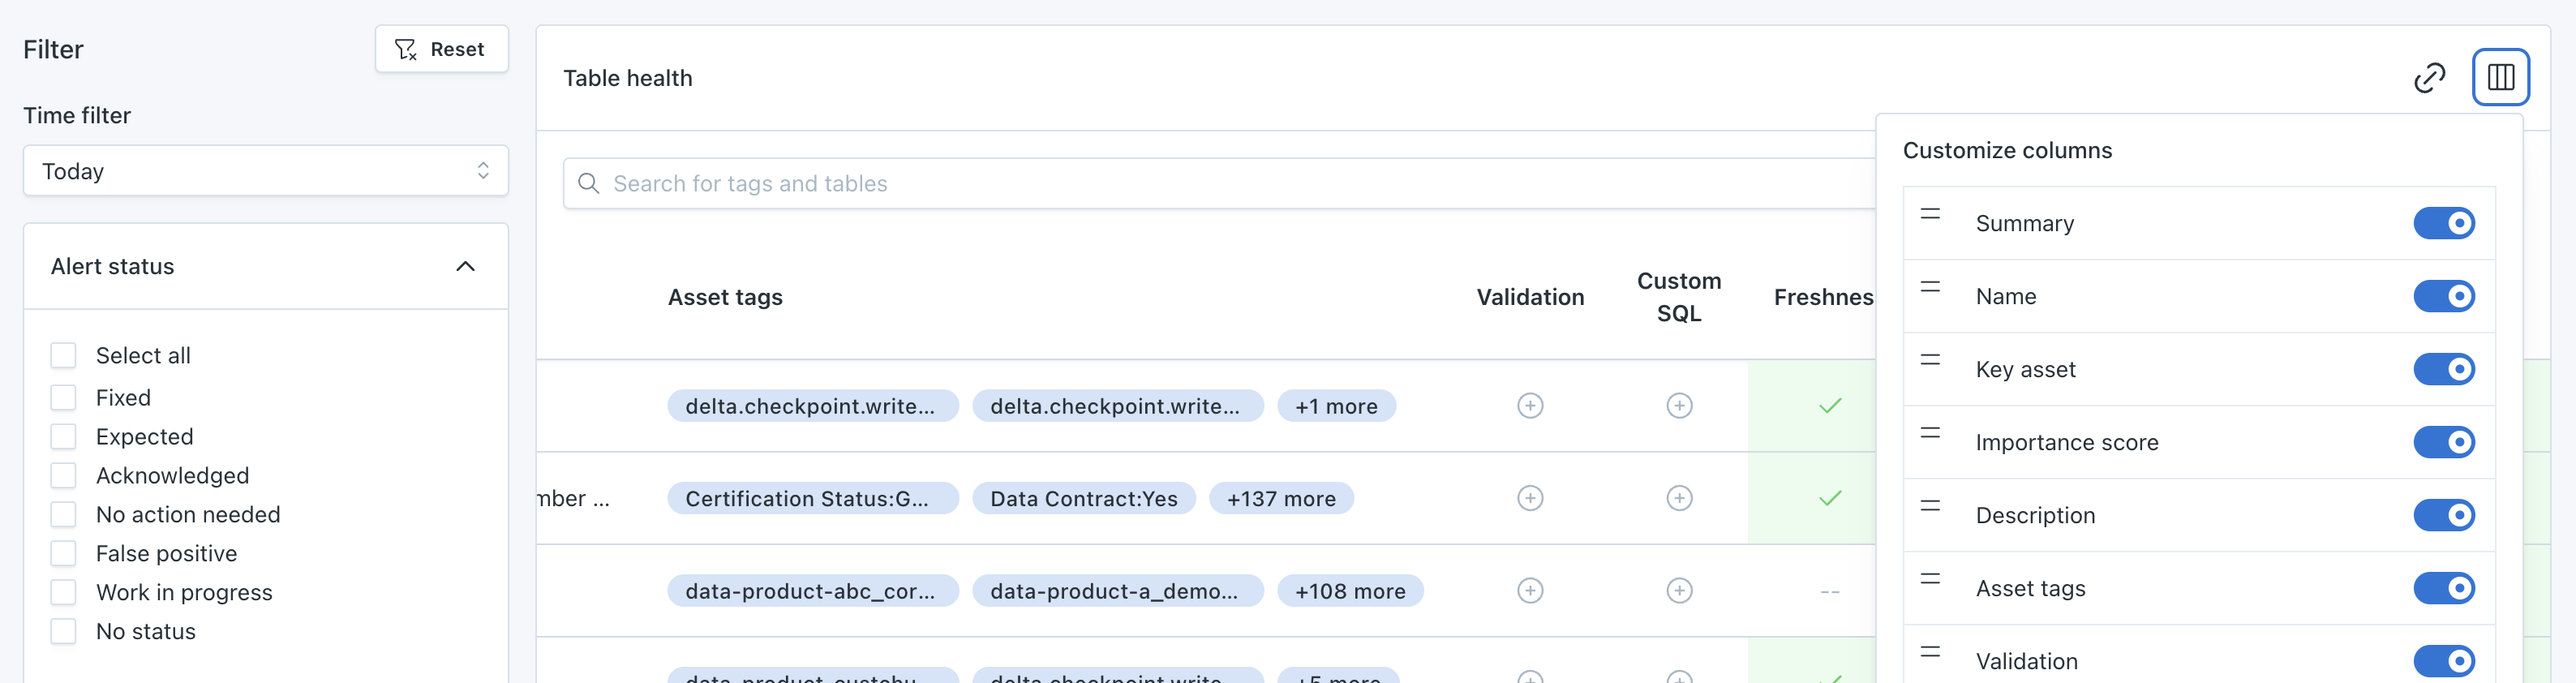The width and height of the screenshot is (2576, 683).
Task: Add validation monitor in first table row
Action: (1530, 406)
